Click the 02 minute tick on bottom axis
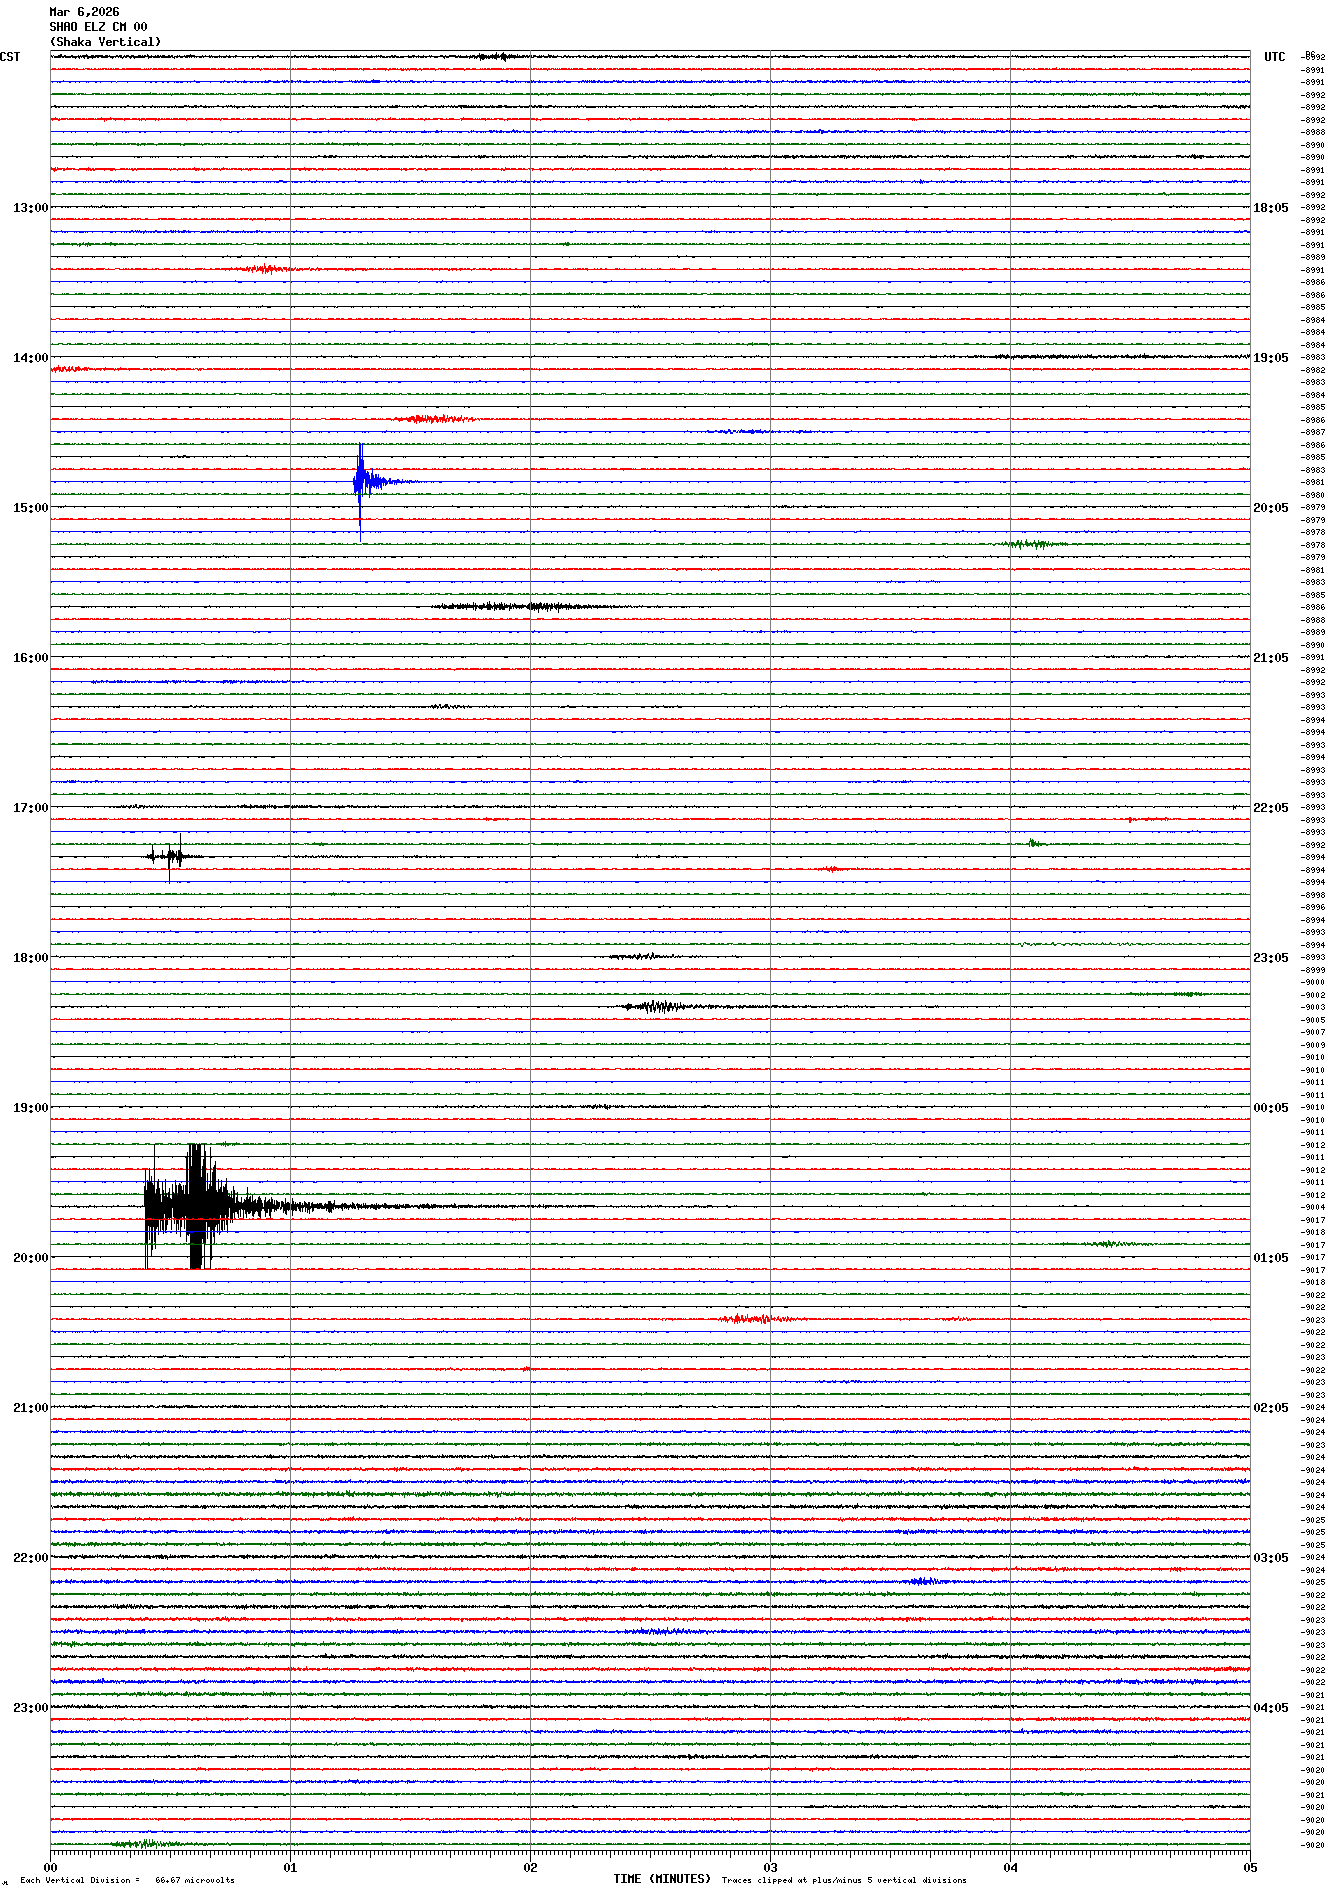This screenshot has height=1894, width=1330. [x=530, y=1867]
